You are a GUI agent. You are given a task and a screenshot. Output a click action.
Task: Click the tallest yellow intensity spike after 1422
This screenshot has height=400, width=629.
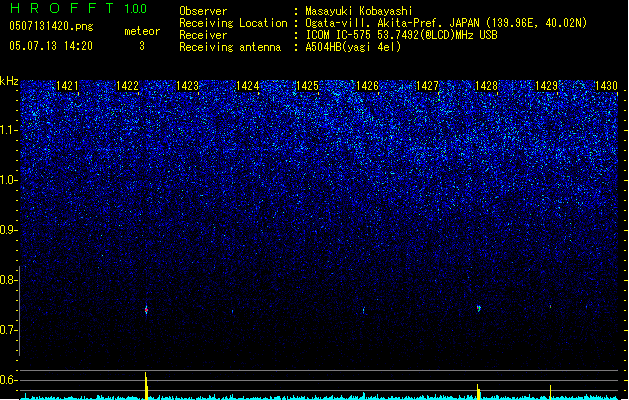[146, 386]
